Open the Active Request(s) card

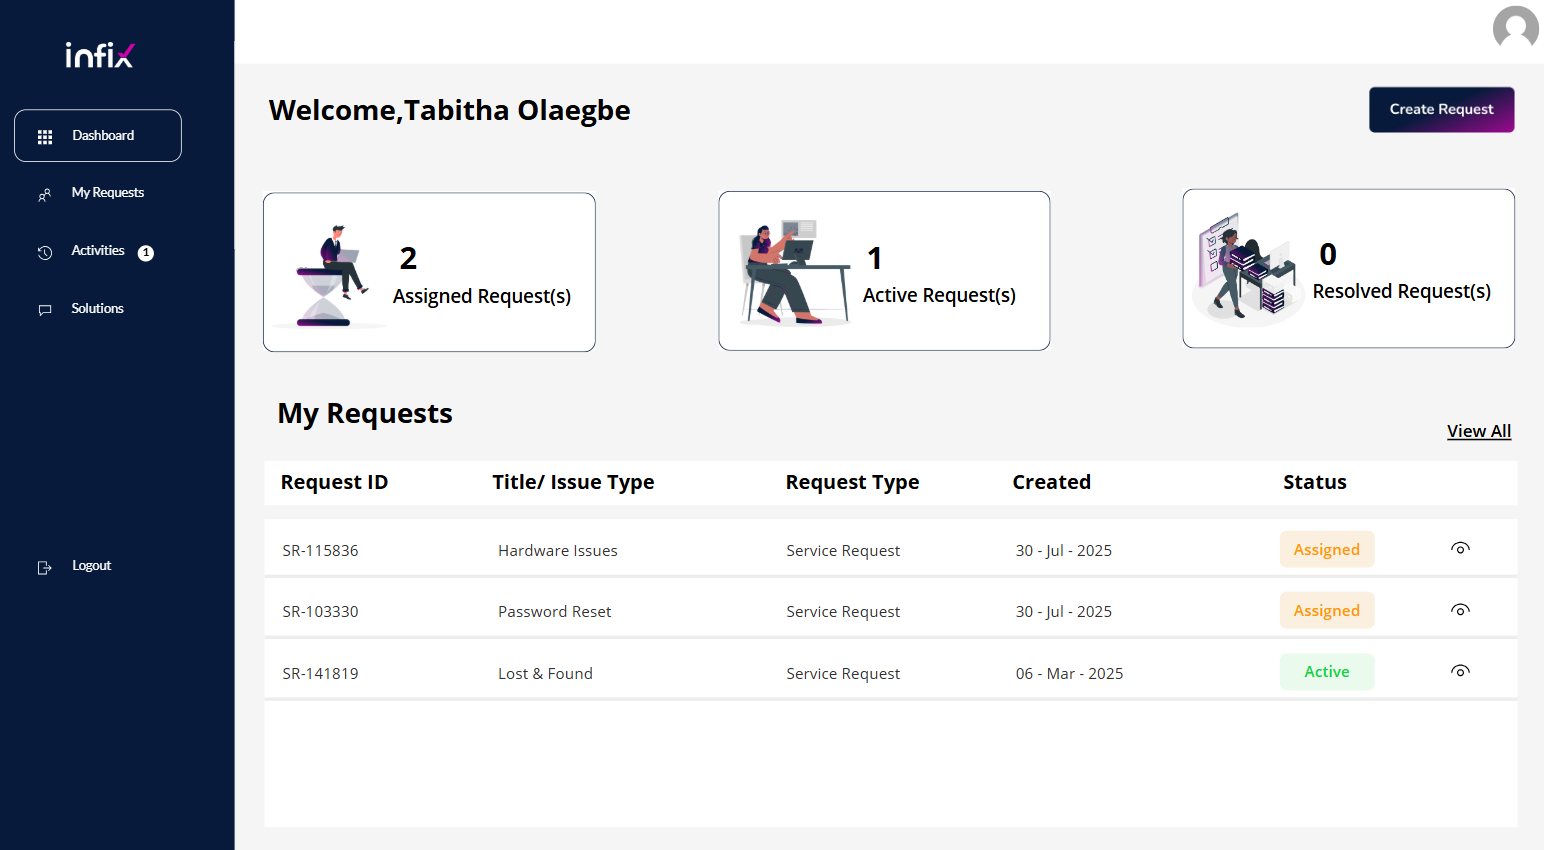tap(884, 271)
